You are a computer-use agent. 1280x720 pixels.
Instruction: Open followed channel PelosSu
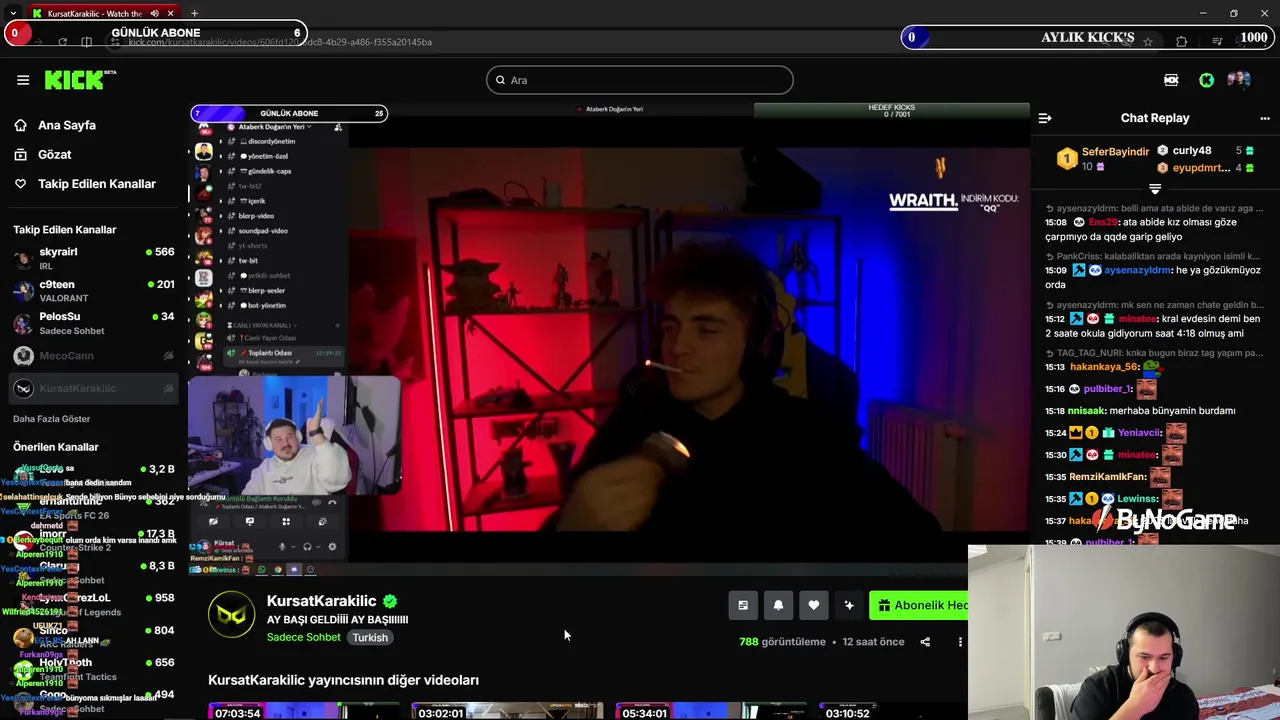tap(94, 323)
